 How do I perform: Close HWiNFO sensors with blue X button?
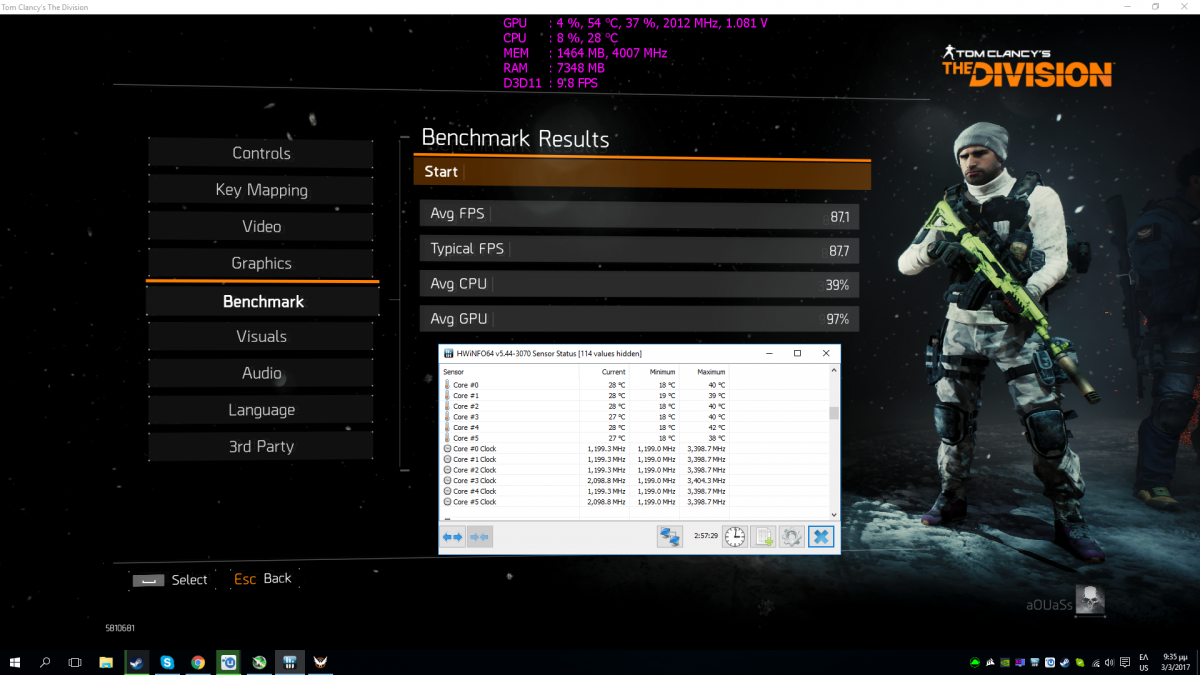click(x=821, y=537)
